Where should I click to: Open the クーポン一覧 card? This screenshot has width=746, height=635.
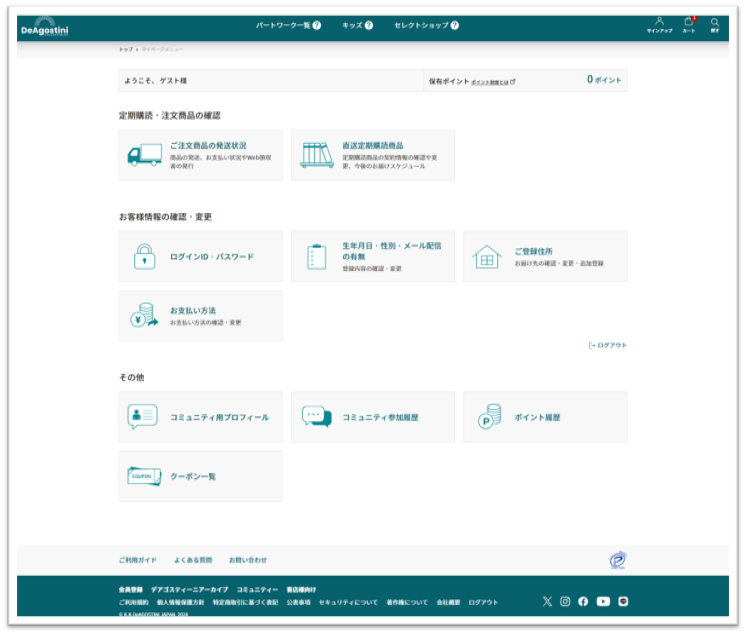pos(200,476)
